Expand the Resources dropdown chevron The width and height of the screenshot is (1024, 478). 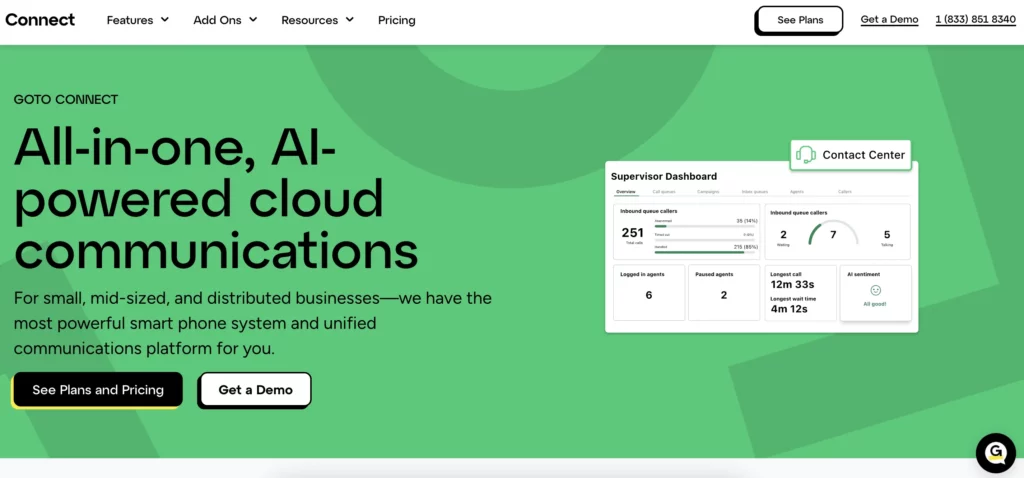point(349,20)
